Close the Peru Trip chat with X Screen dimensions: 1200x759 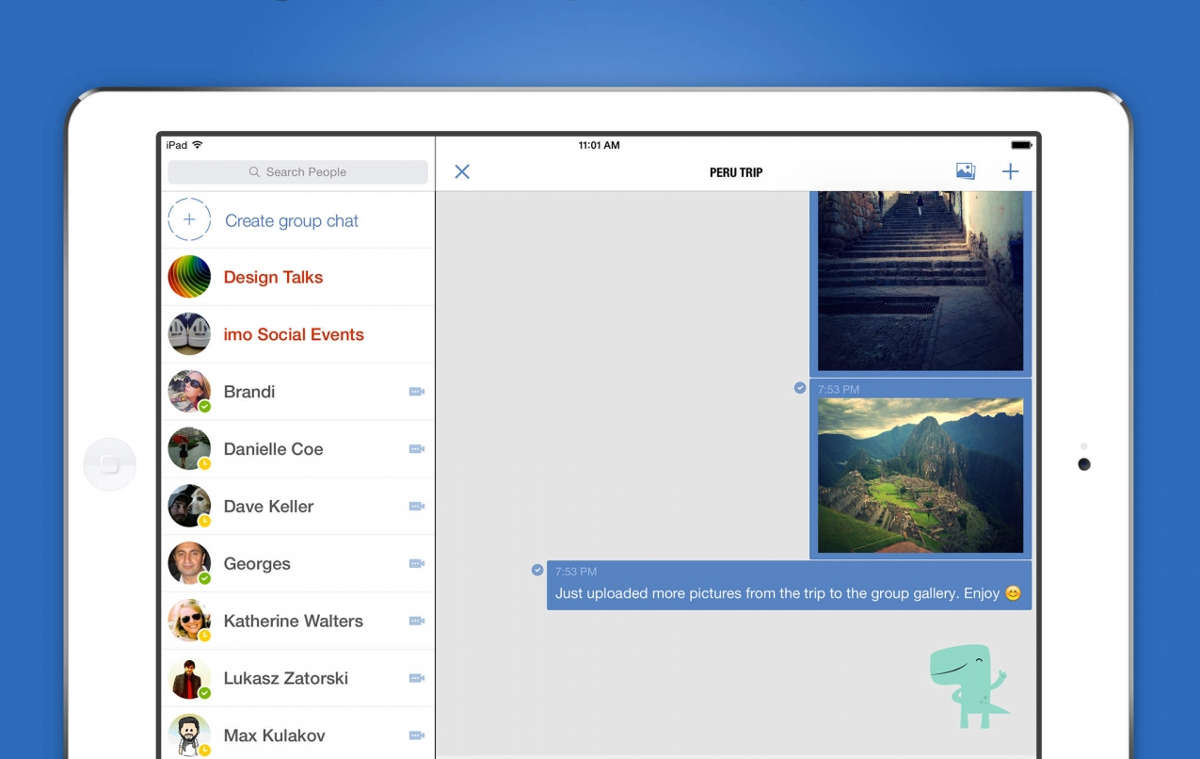462,172
